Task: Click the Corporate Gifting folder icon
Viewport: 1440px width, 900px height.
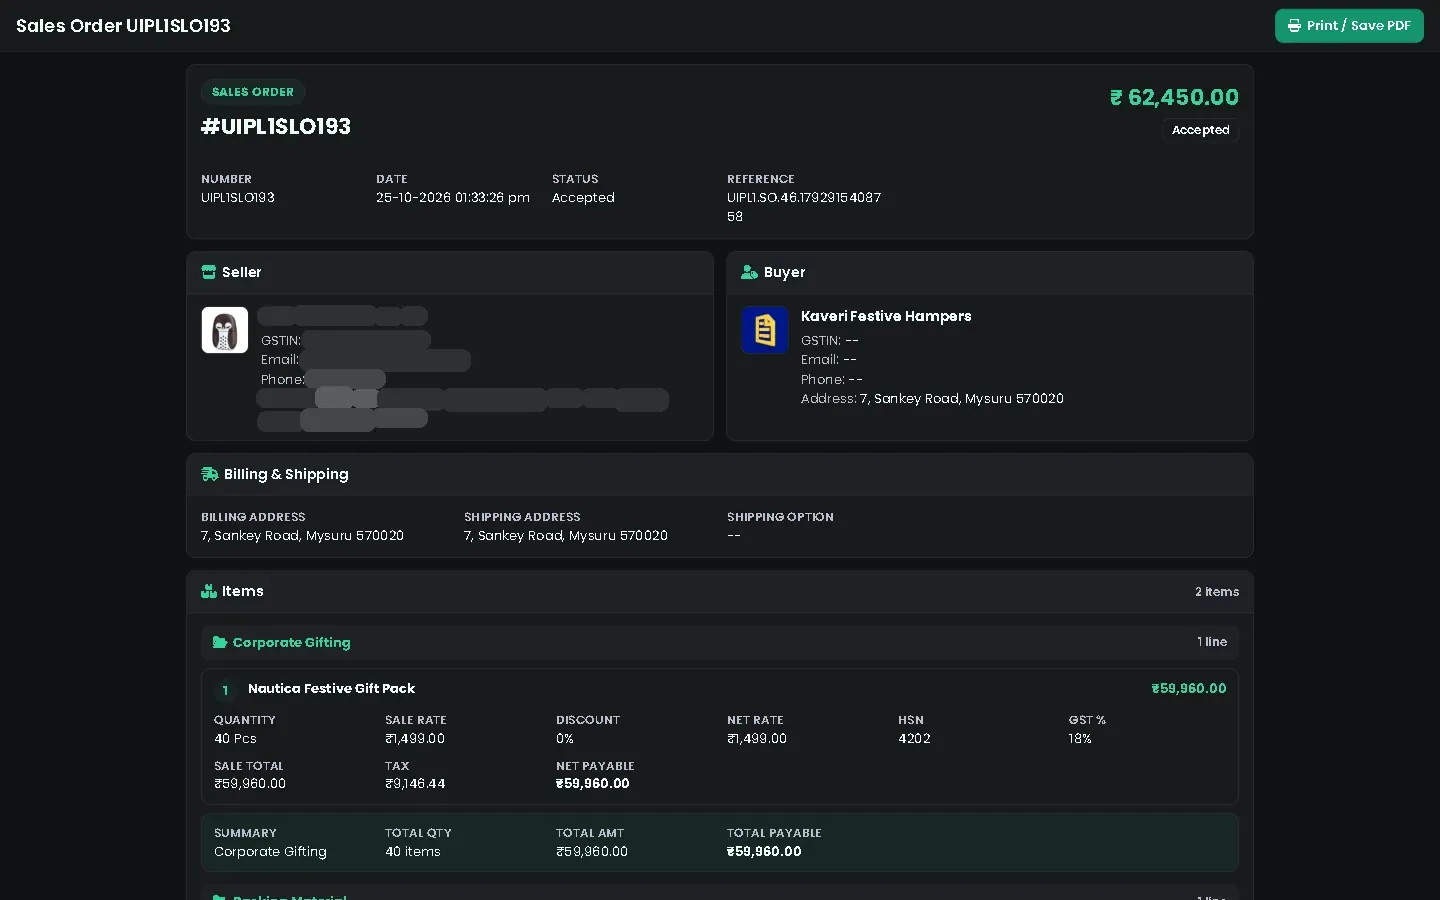Action: (220, 642)
